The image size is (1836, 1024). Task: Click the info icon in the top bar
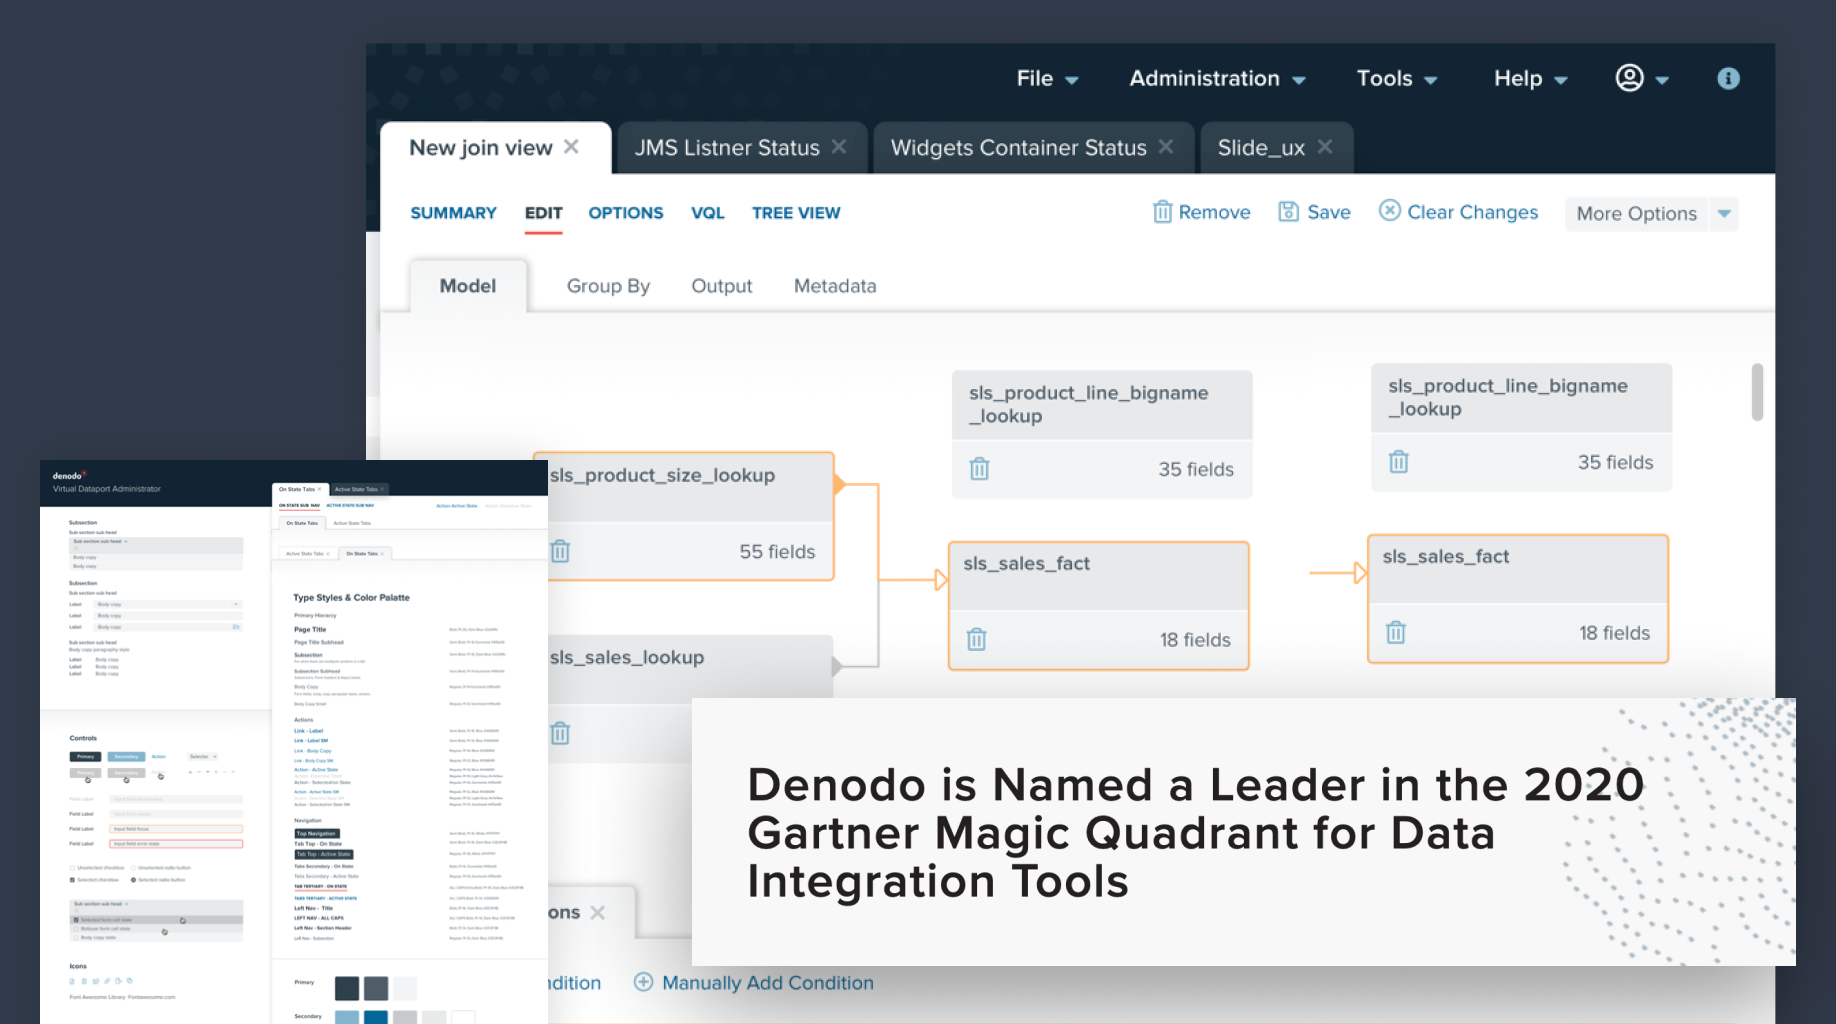click(x=1728, y=78)
